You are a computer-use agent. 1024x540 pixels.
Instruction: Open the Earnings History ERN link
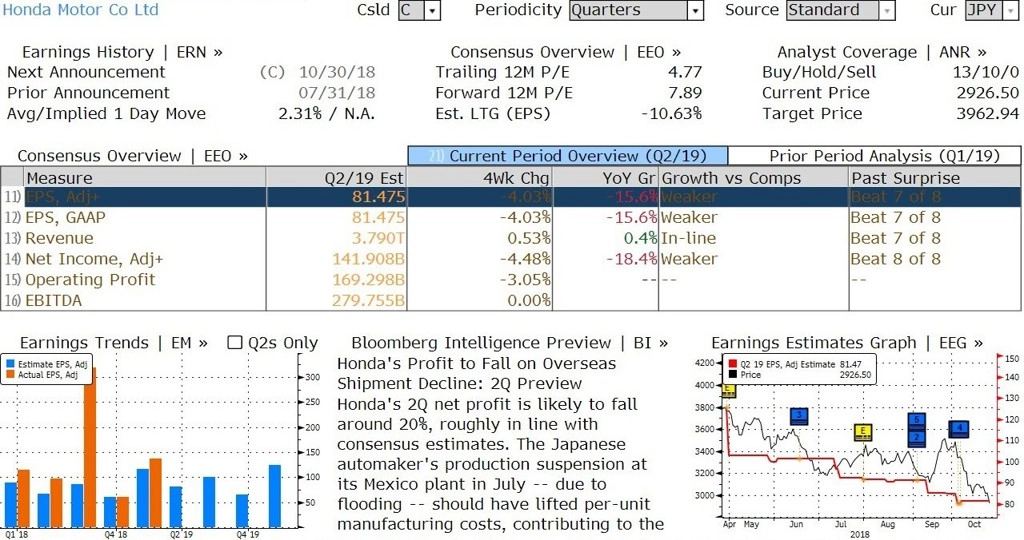(122, 52)
